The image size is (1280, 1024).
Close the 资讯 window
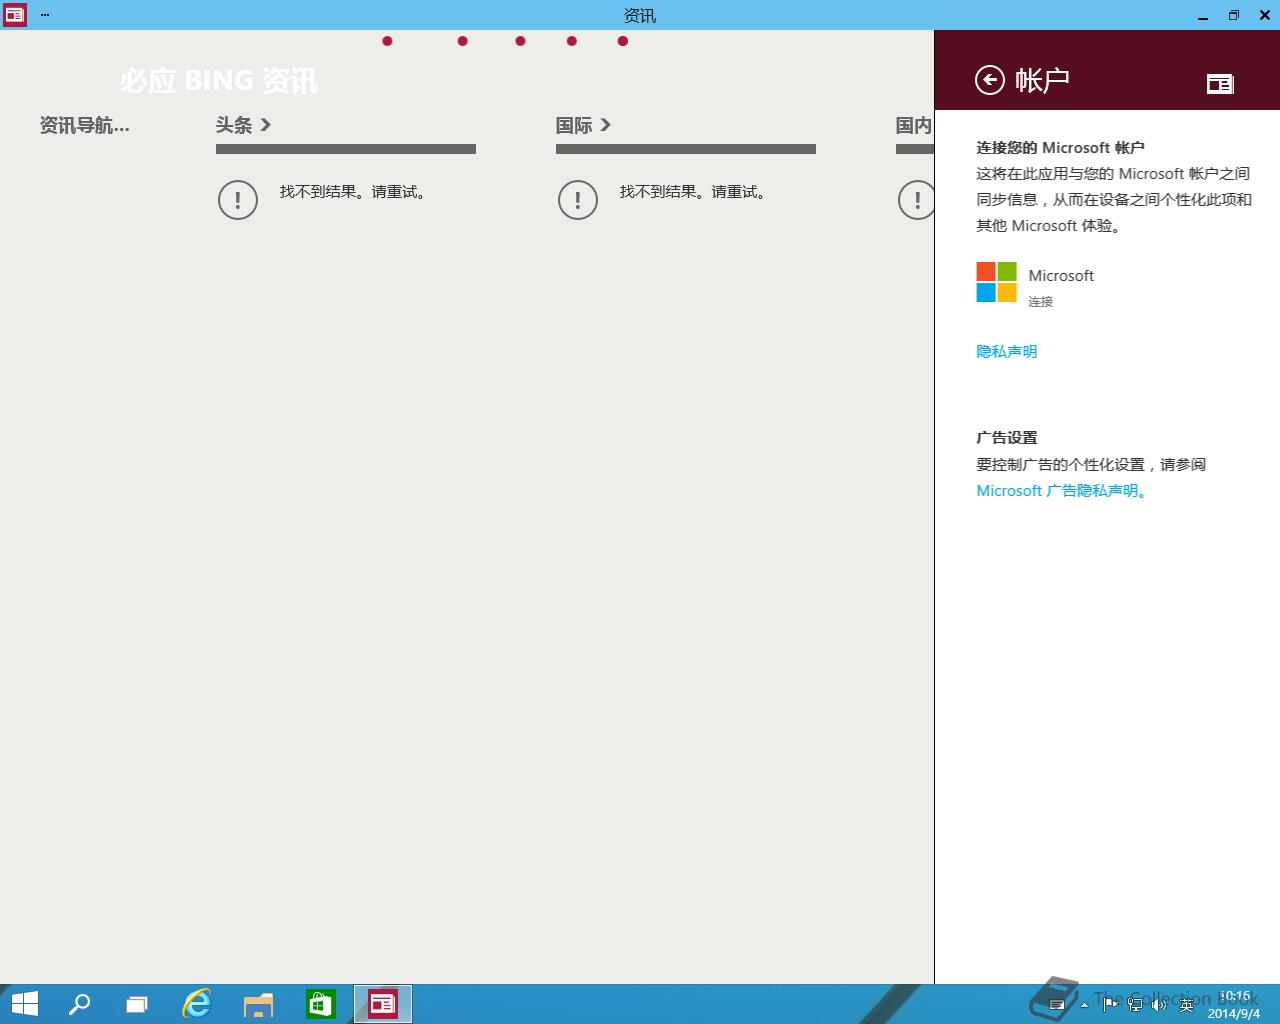[1263, 15]
